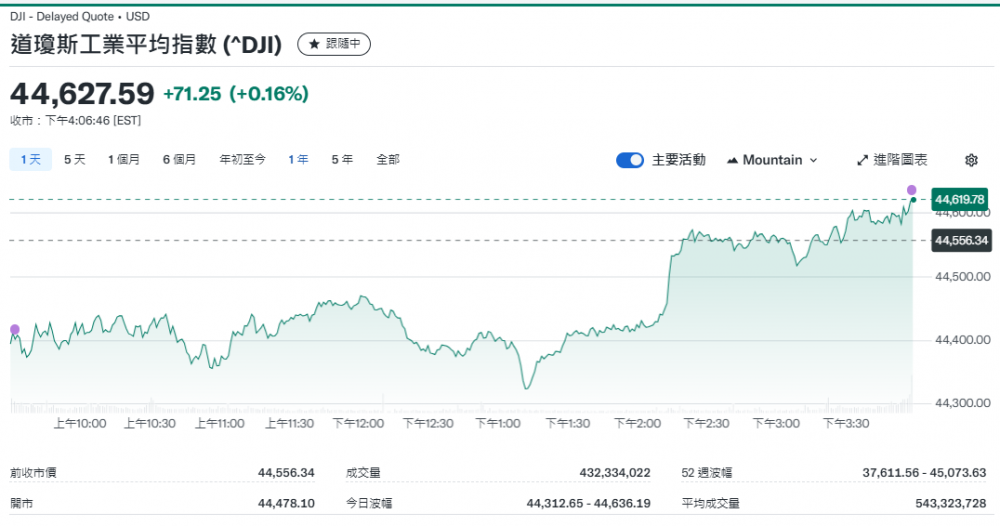Click the 44,556.34 previous close label
Image resolution: width=1000 pixels, height=526 pixels.
(960, 241)
